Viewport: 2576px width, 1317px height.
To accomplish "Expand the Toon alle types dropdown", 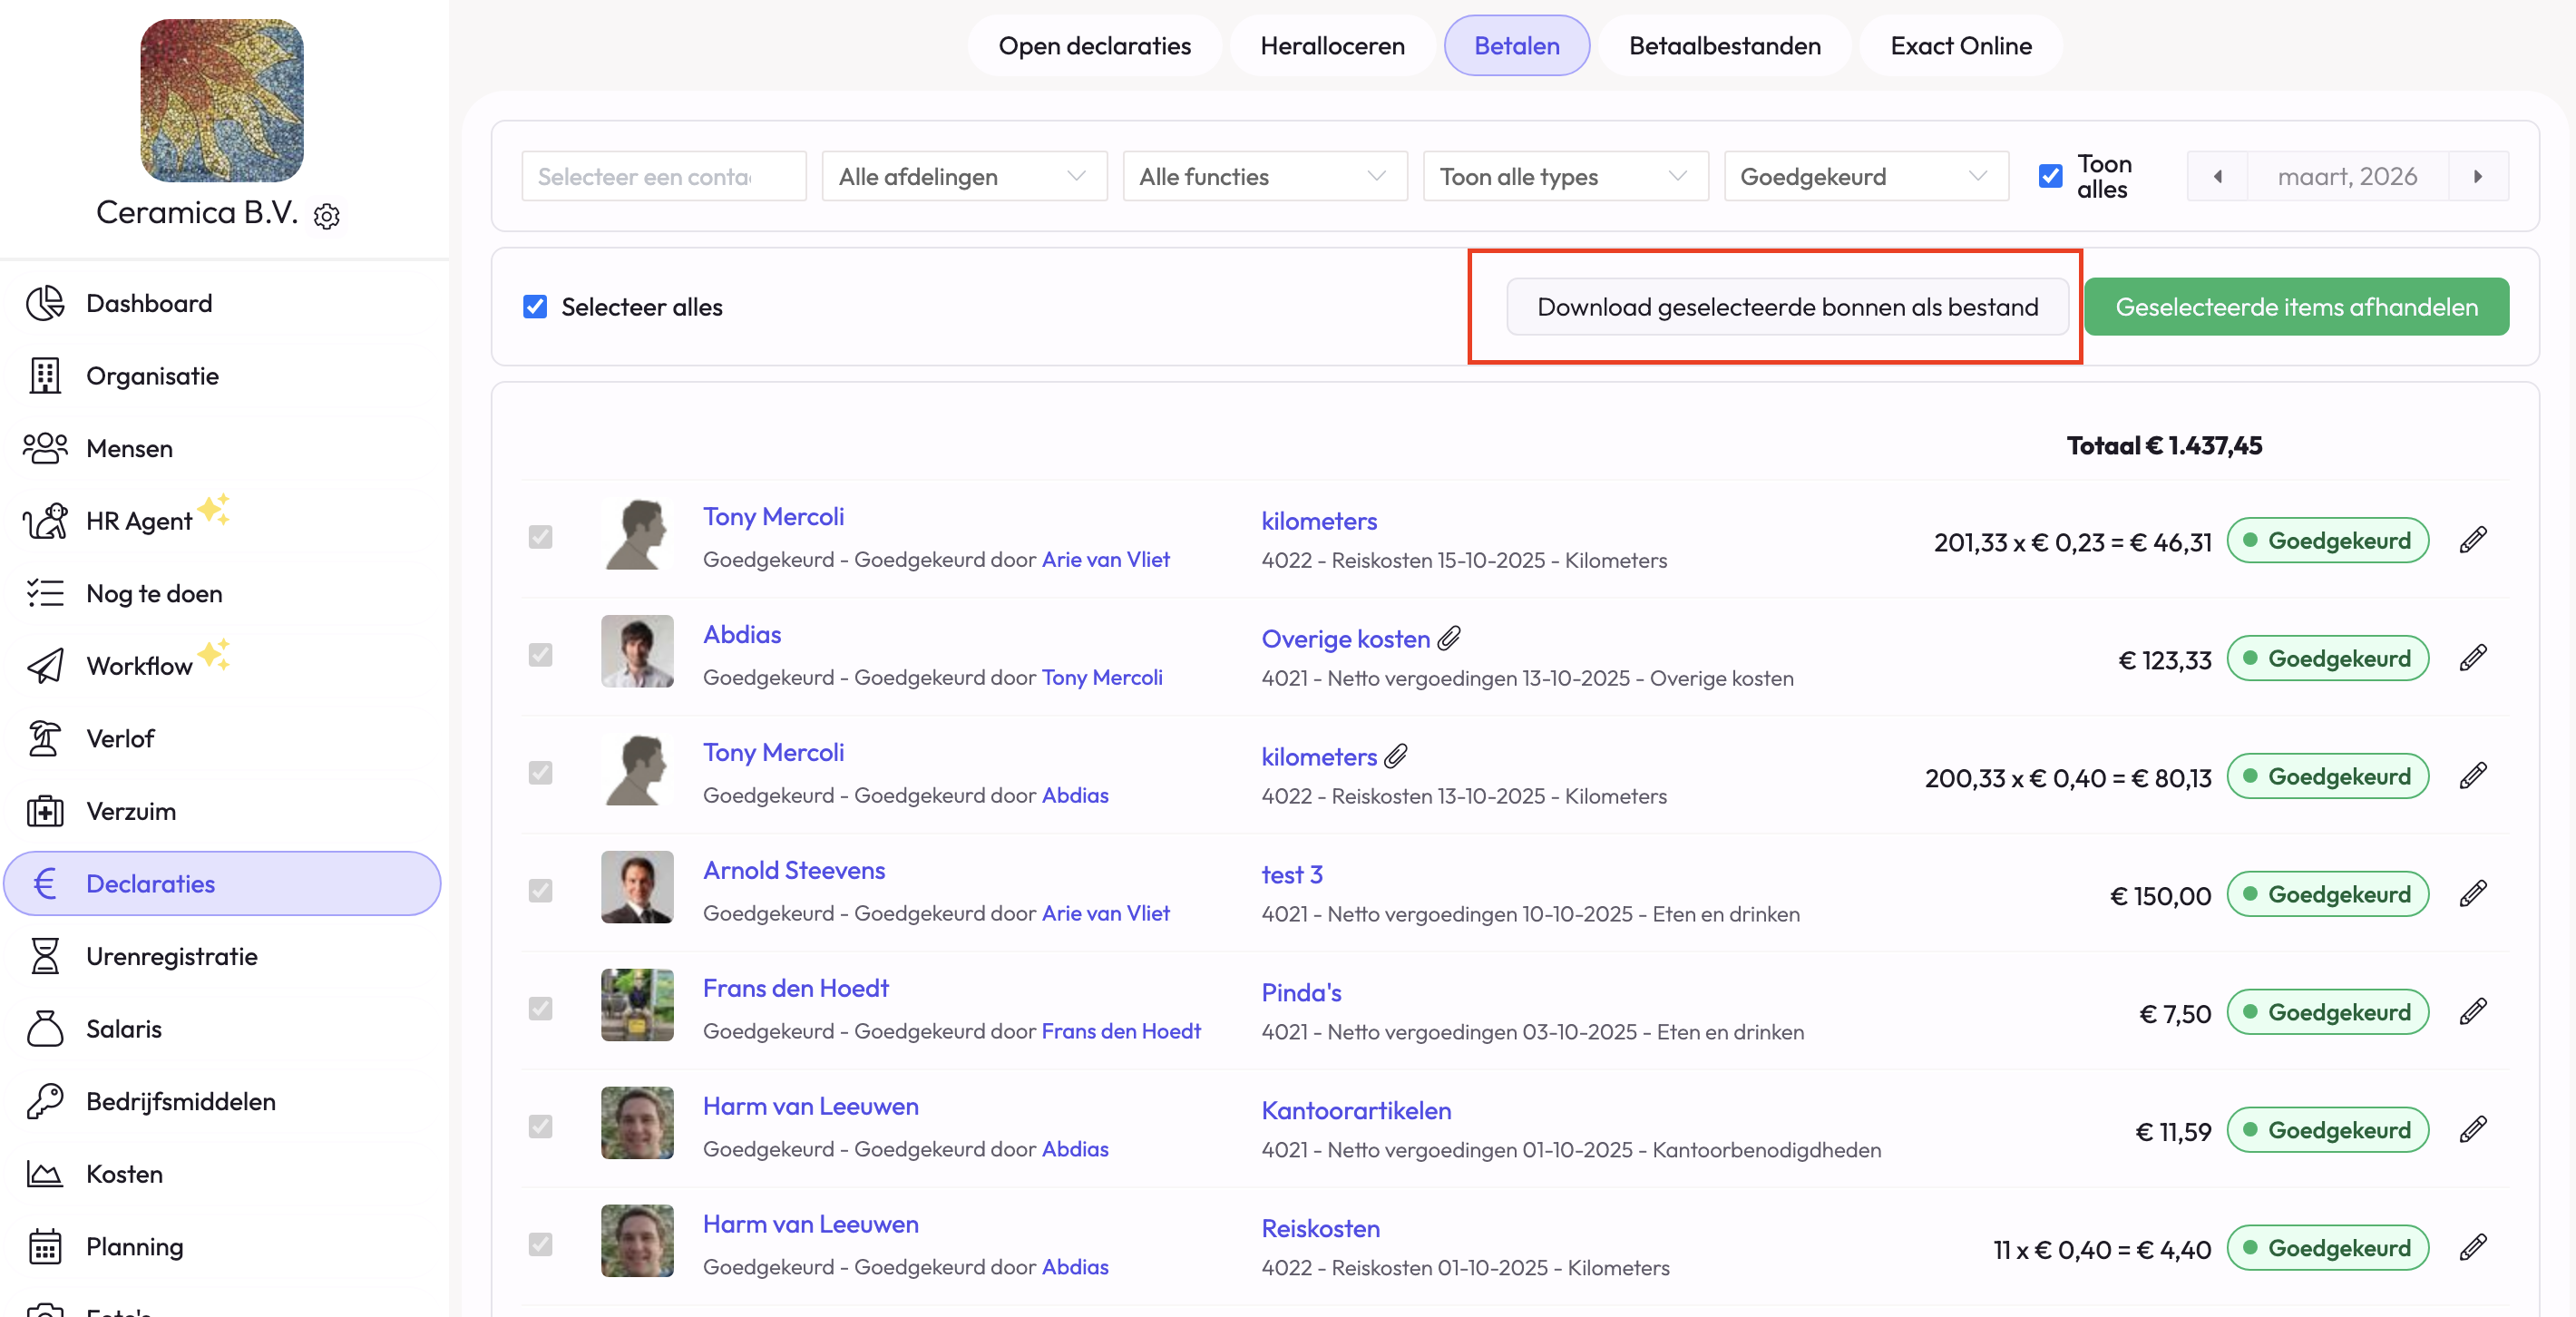I will (x=1564, y=177).
